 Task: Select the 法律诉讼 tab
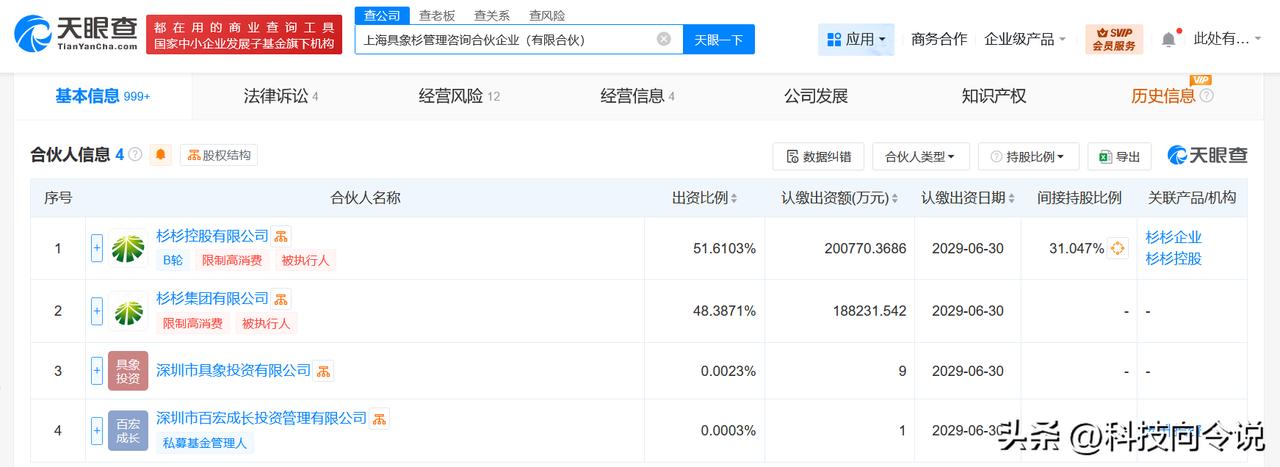pos(281,96)
